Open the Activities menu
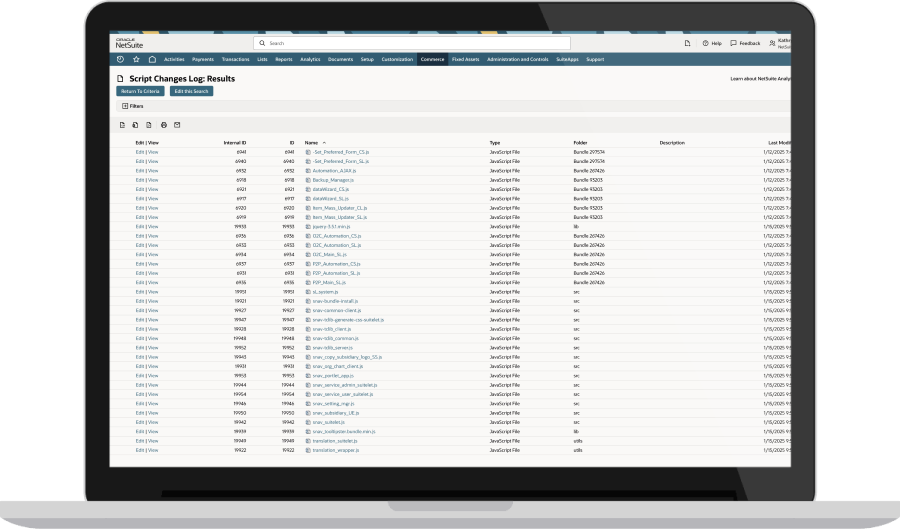 pyautogui.click(x=174, y=59)
